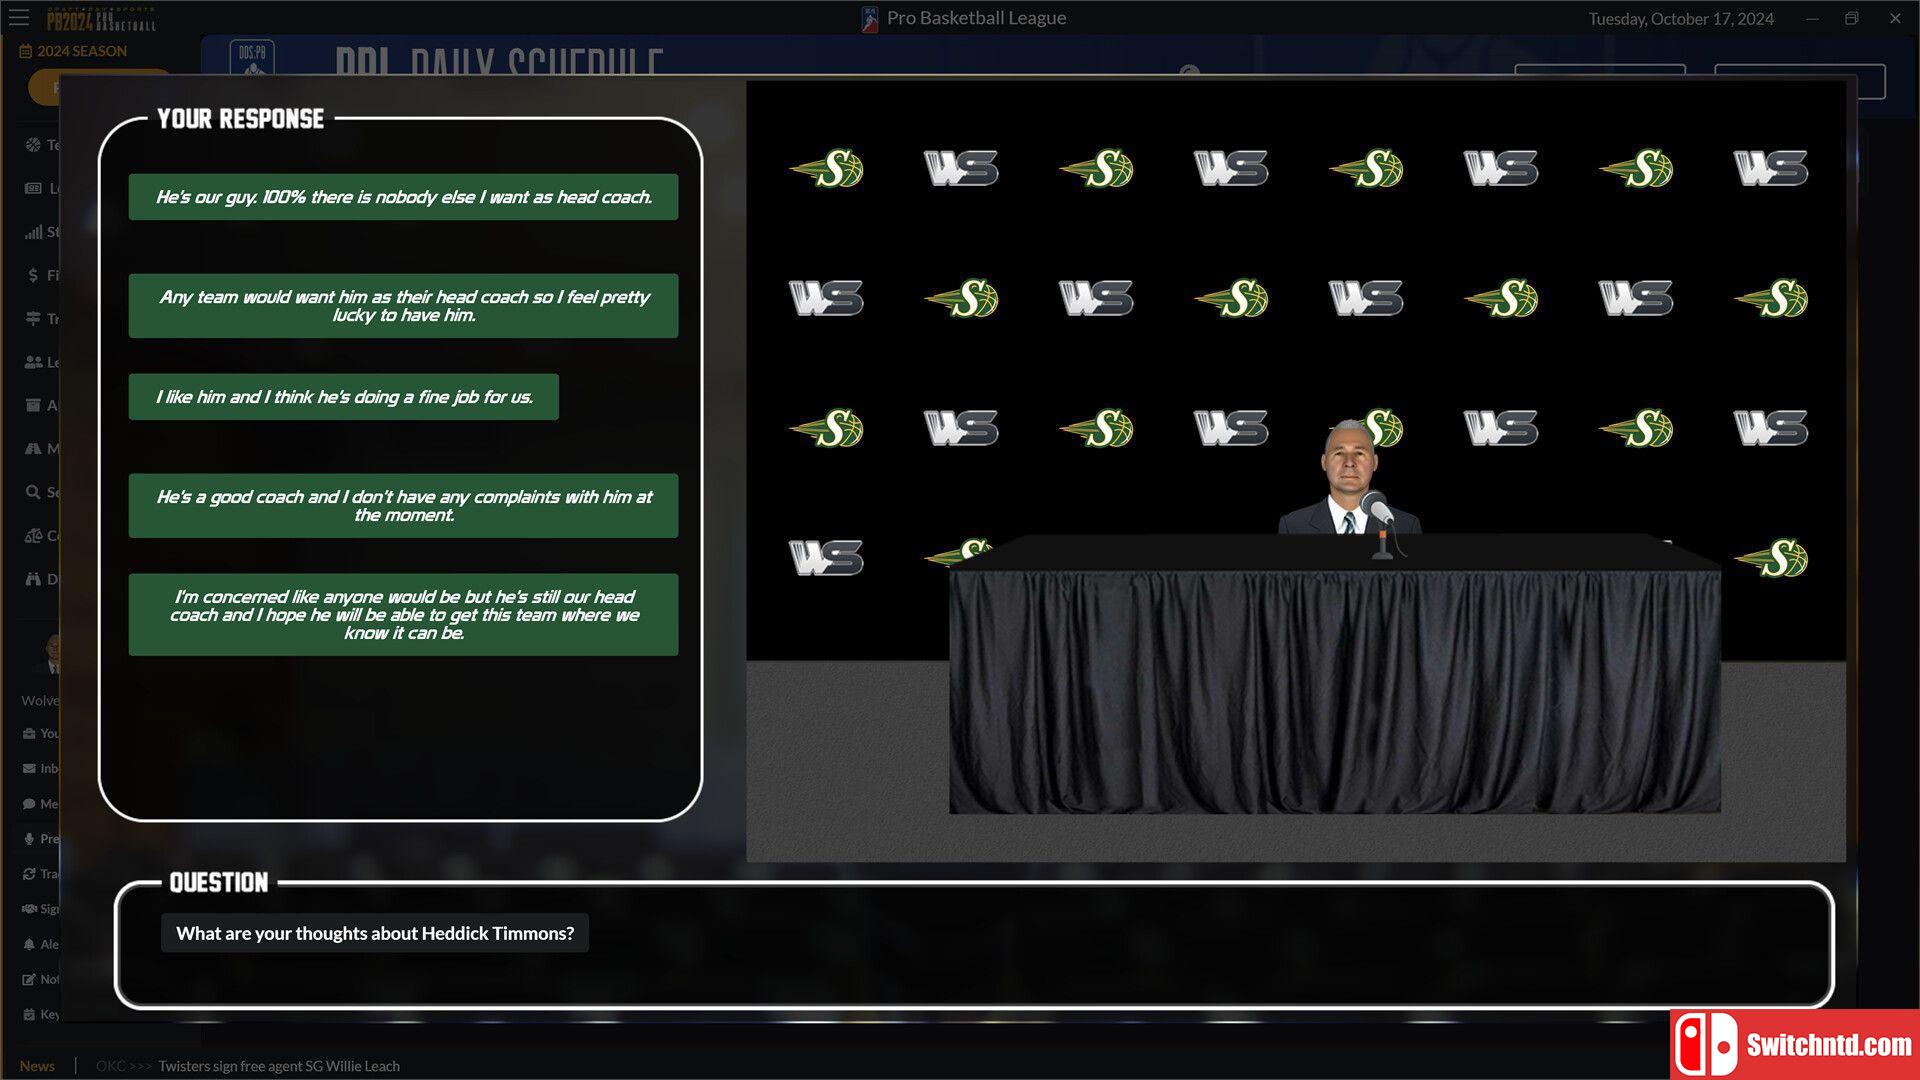The height and width of the screenshot is (1080, 1920).
Task: Open the circular arrows trade icon
Action: click(x=29, y=874)
